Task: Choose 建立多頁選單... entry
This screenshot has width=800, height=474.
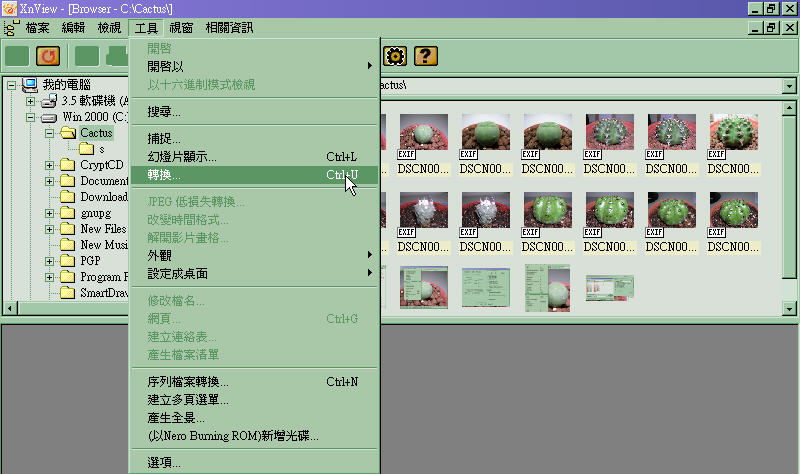Action: [x=255, y=400]
